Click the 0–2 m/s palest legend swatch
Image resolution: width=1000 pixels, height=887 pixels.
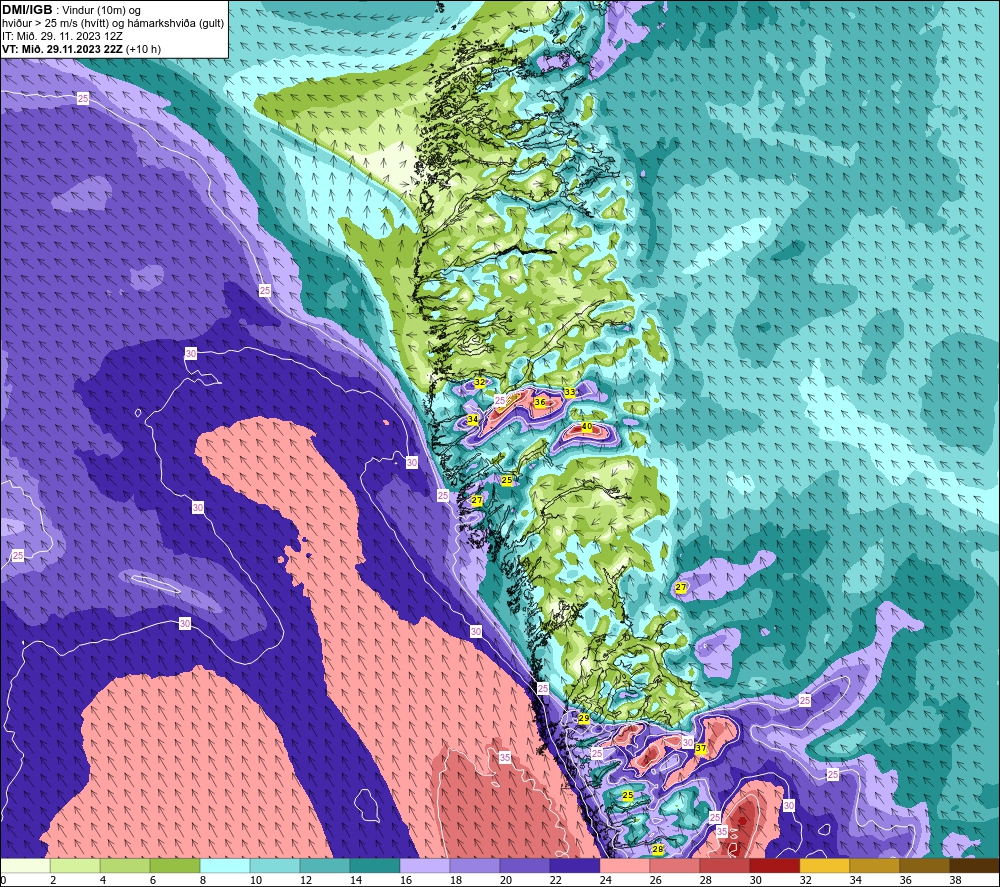coord(26,866)
